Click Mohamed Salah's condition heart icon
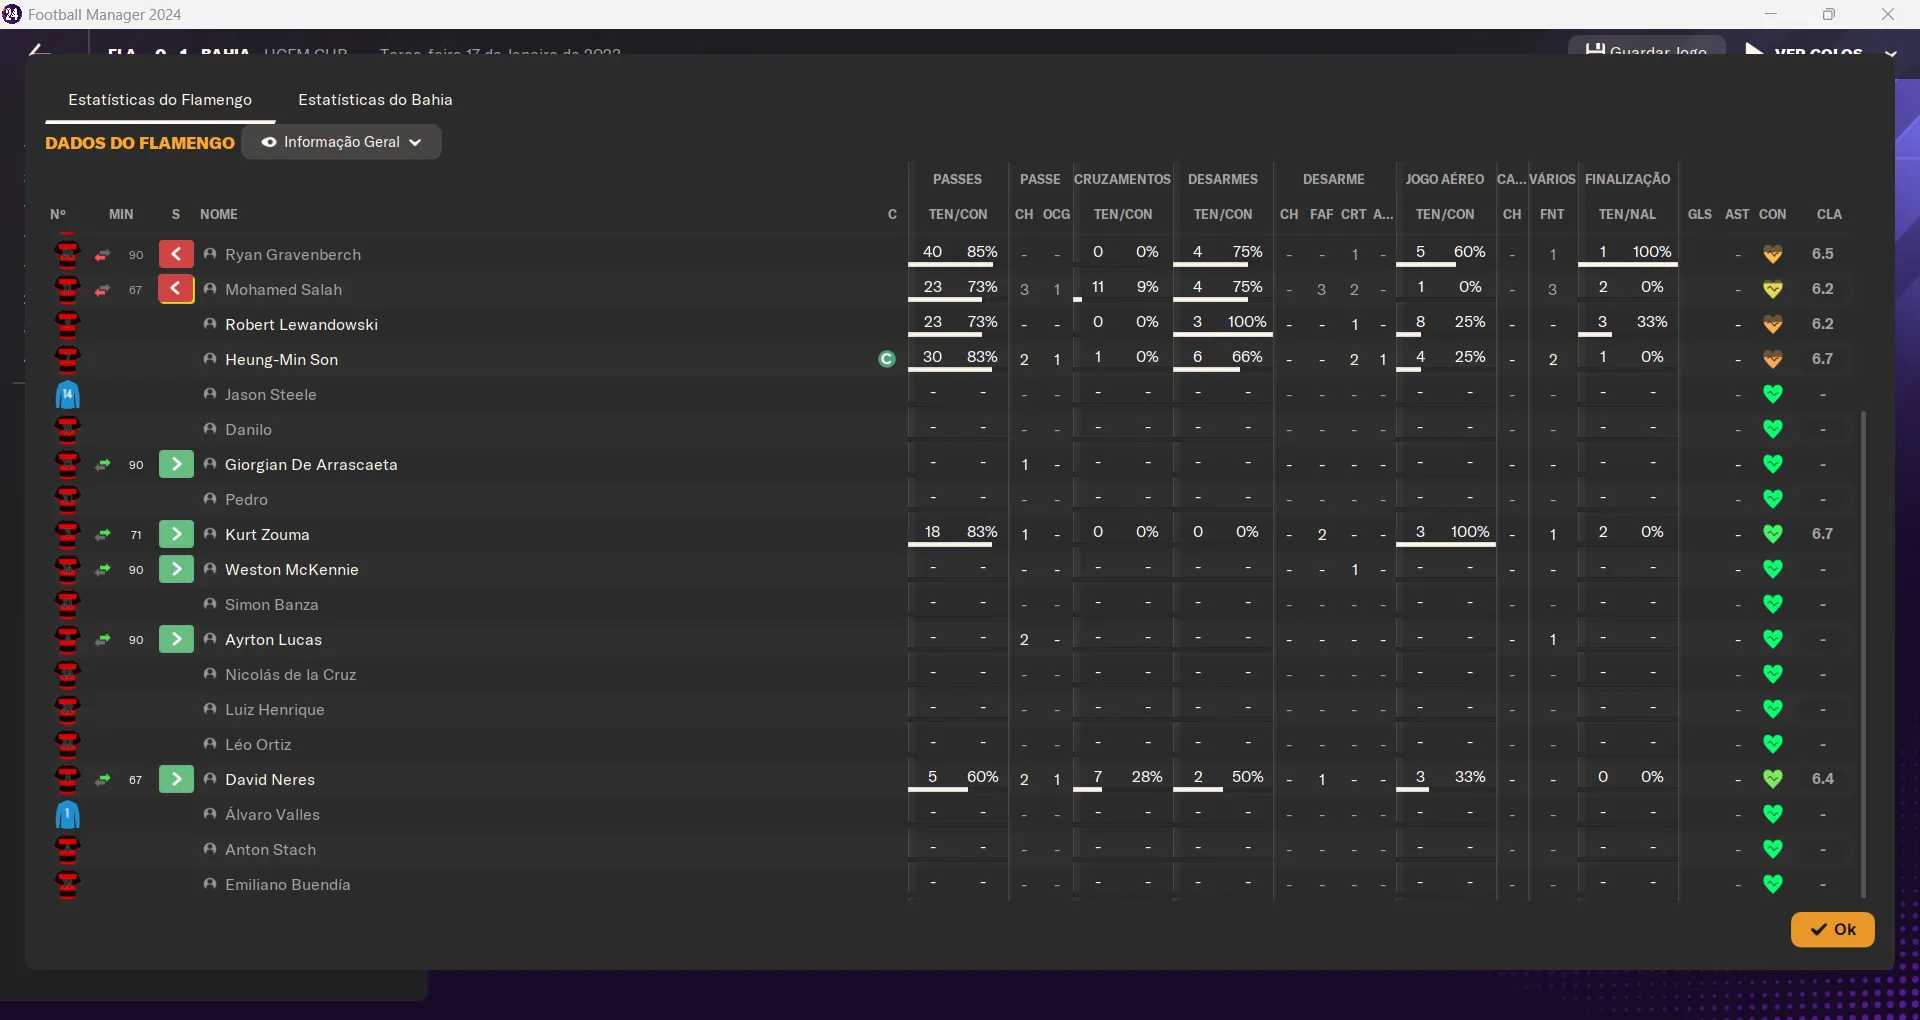The image size is (1920, 1020). coord(1773,289)
